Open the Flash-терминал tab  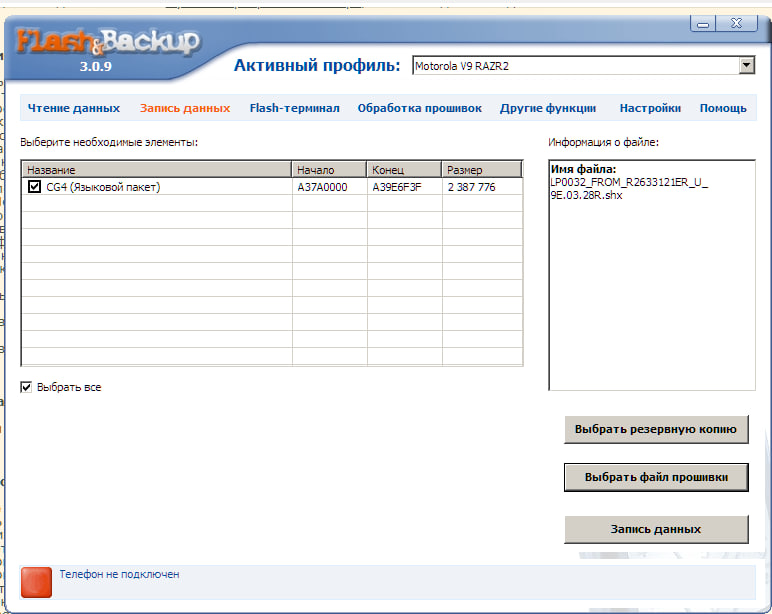click(x=294, y=108)
